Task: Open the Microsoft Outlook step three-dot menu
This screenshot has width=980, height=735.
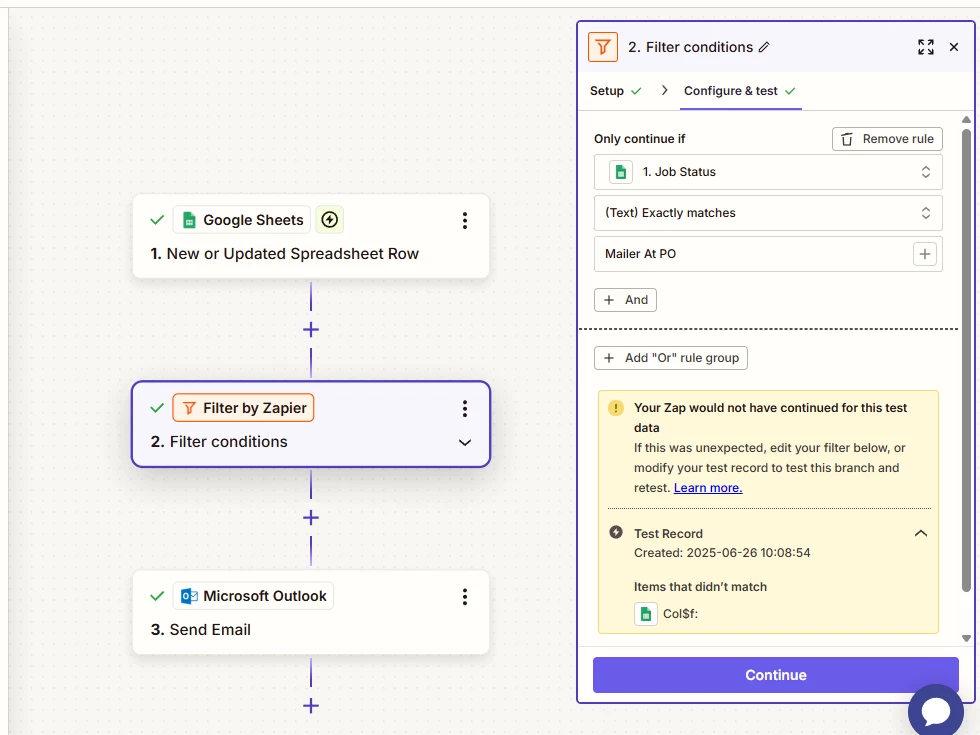Action: [x=464, y=597]
